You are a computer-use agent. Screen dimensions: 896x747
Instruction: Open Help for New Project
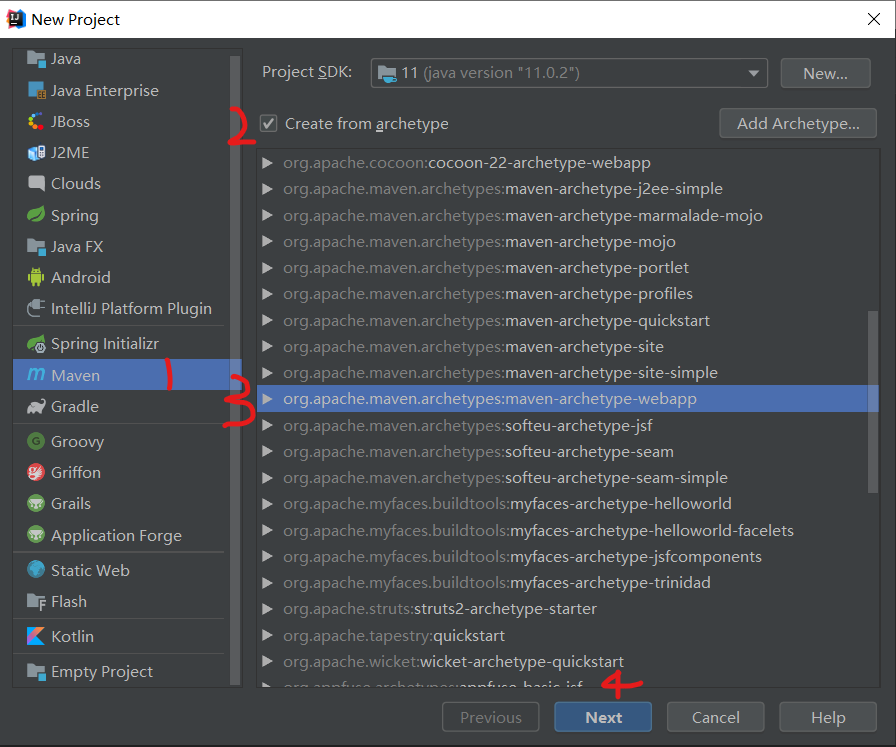(828, 717)
